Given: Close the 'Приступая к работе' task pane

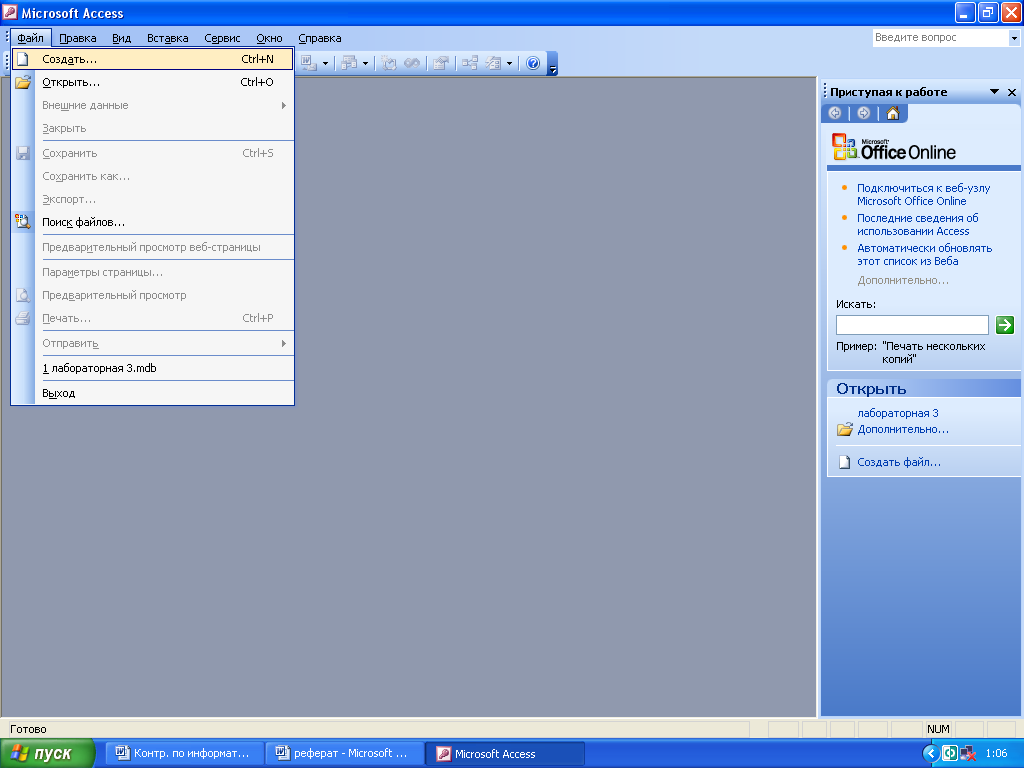Looking at the screenshot, I should 1012,92.
